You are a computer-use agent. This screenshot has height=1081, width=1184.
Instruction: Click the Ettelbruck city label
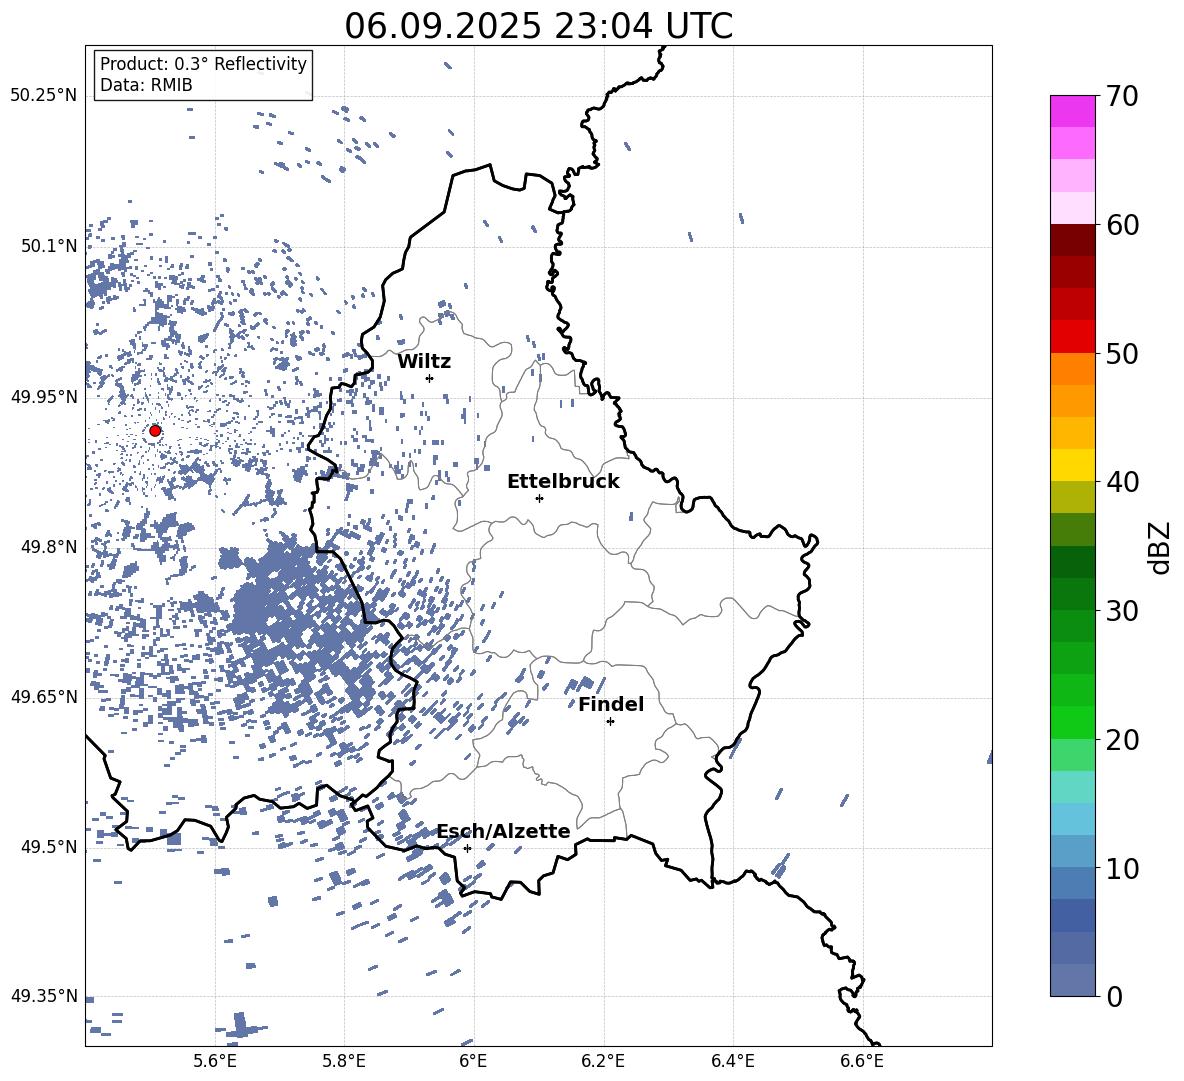563,482
